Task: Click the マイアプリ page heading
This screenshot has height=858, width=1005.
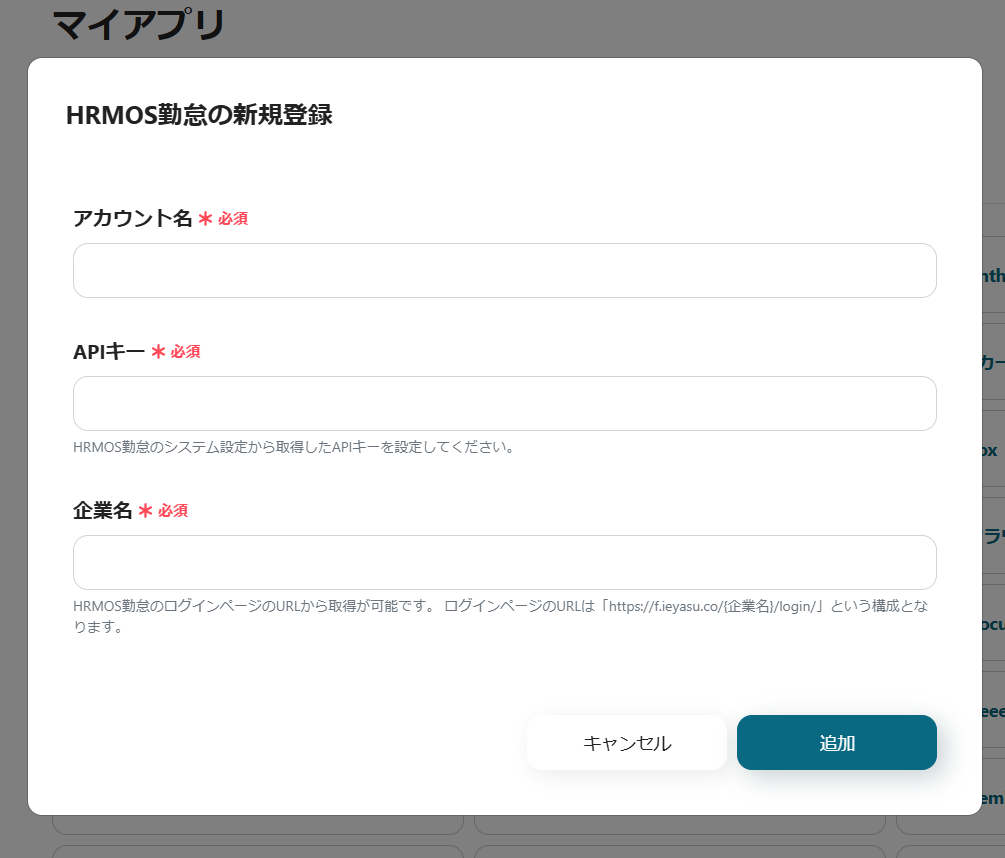Action: 138,25
